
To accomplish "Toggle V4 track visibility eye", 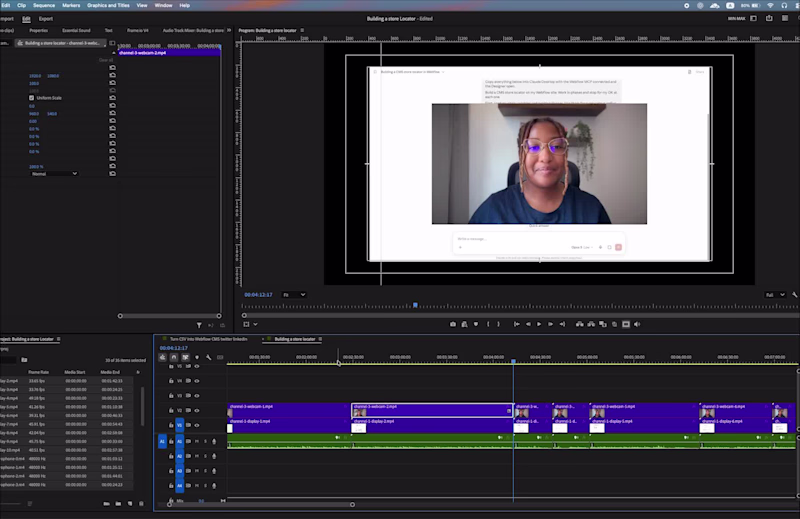I will [197, 381].
